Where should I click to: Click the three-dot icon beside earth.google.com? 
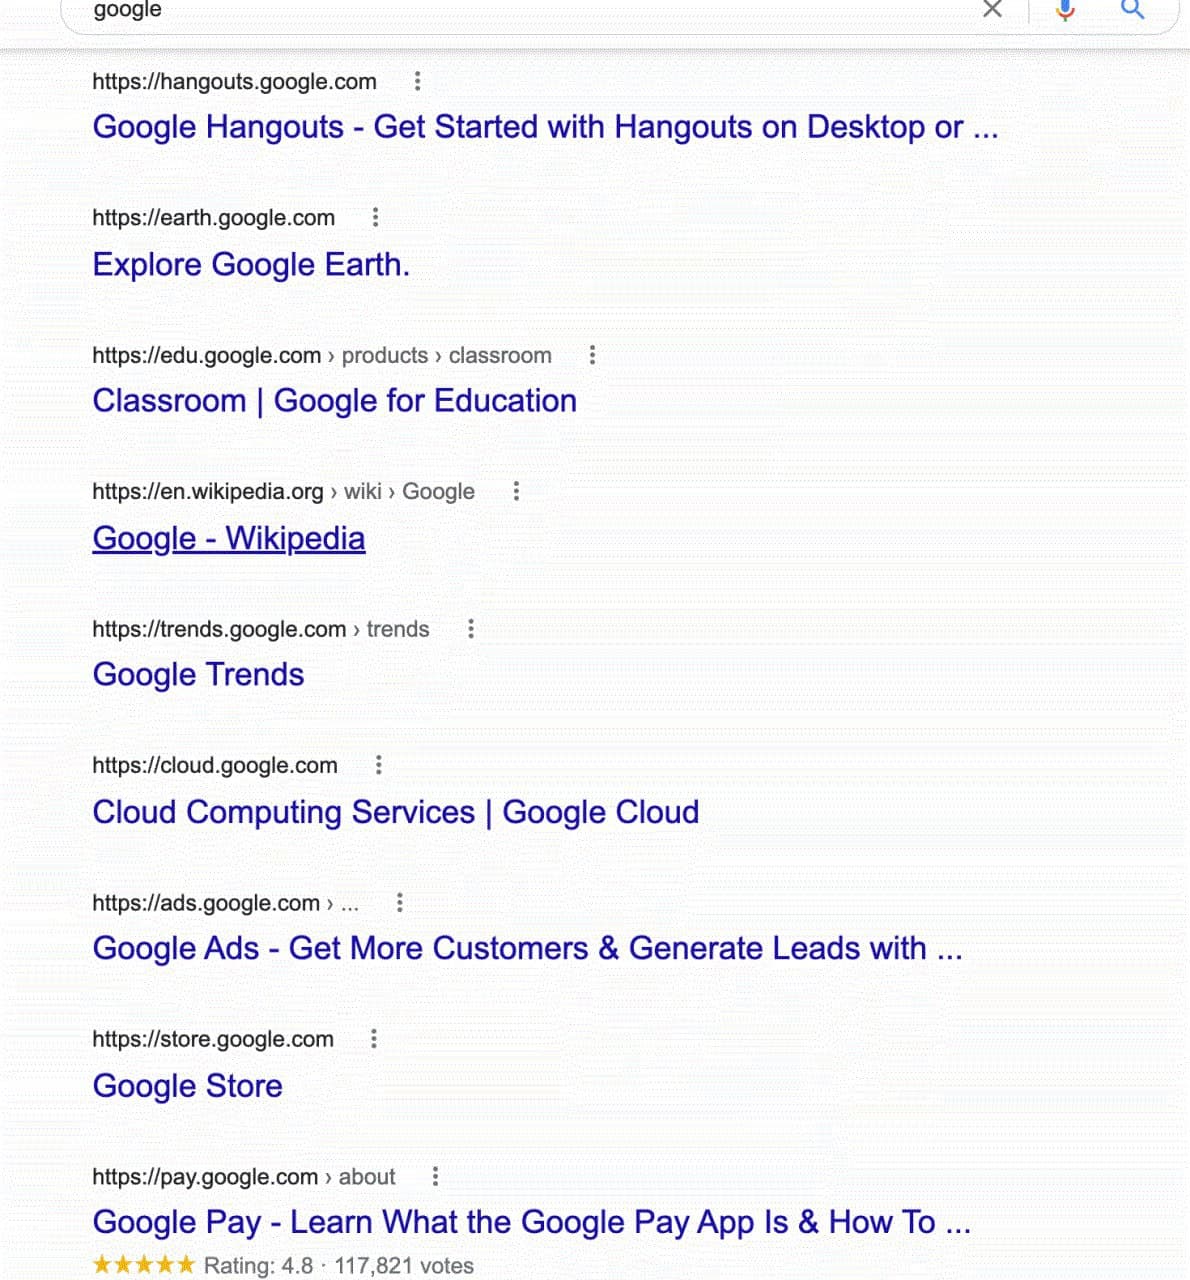(375, 216)
